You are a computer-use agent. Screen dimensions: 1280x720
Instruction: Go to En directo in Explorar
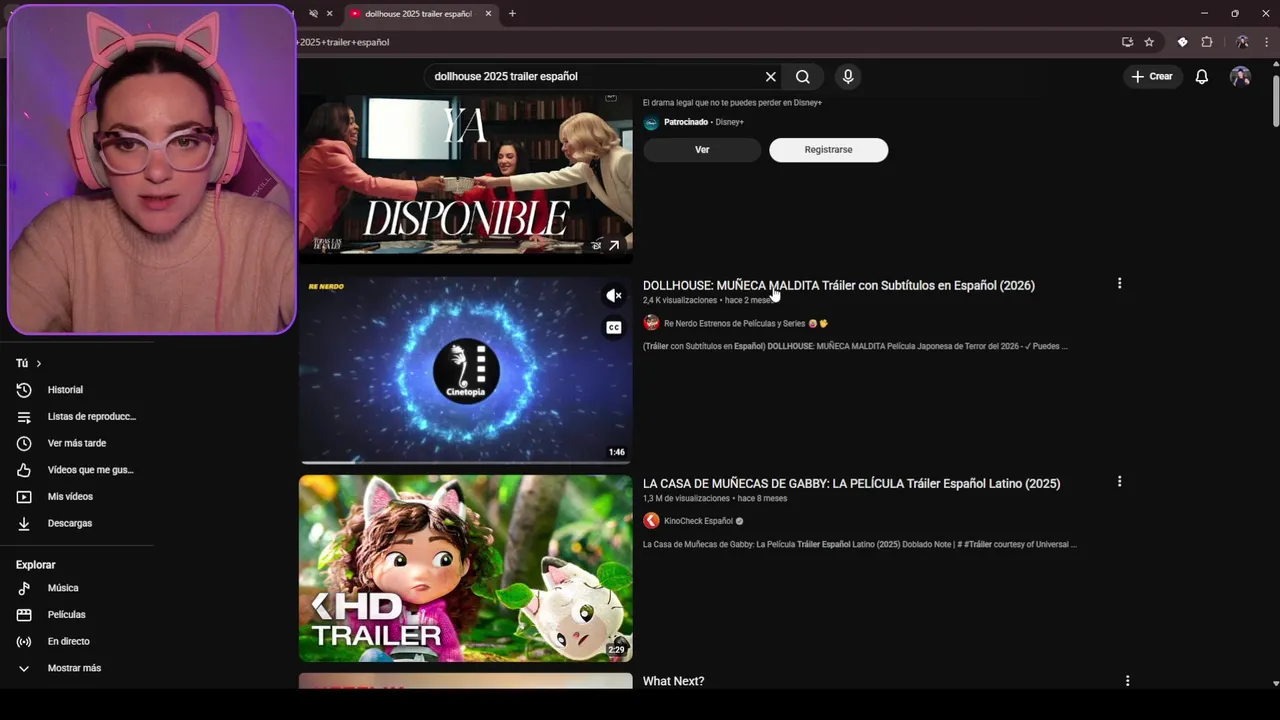click(x=77, y=641)
